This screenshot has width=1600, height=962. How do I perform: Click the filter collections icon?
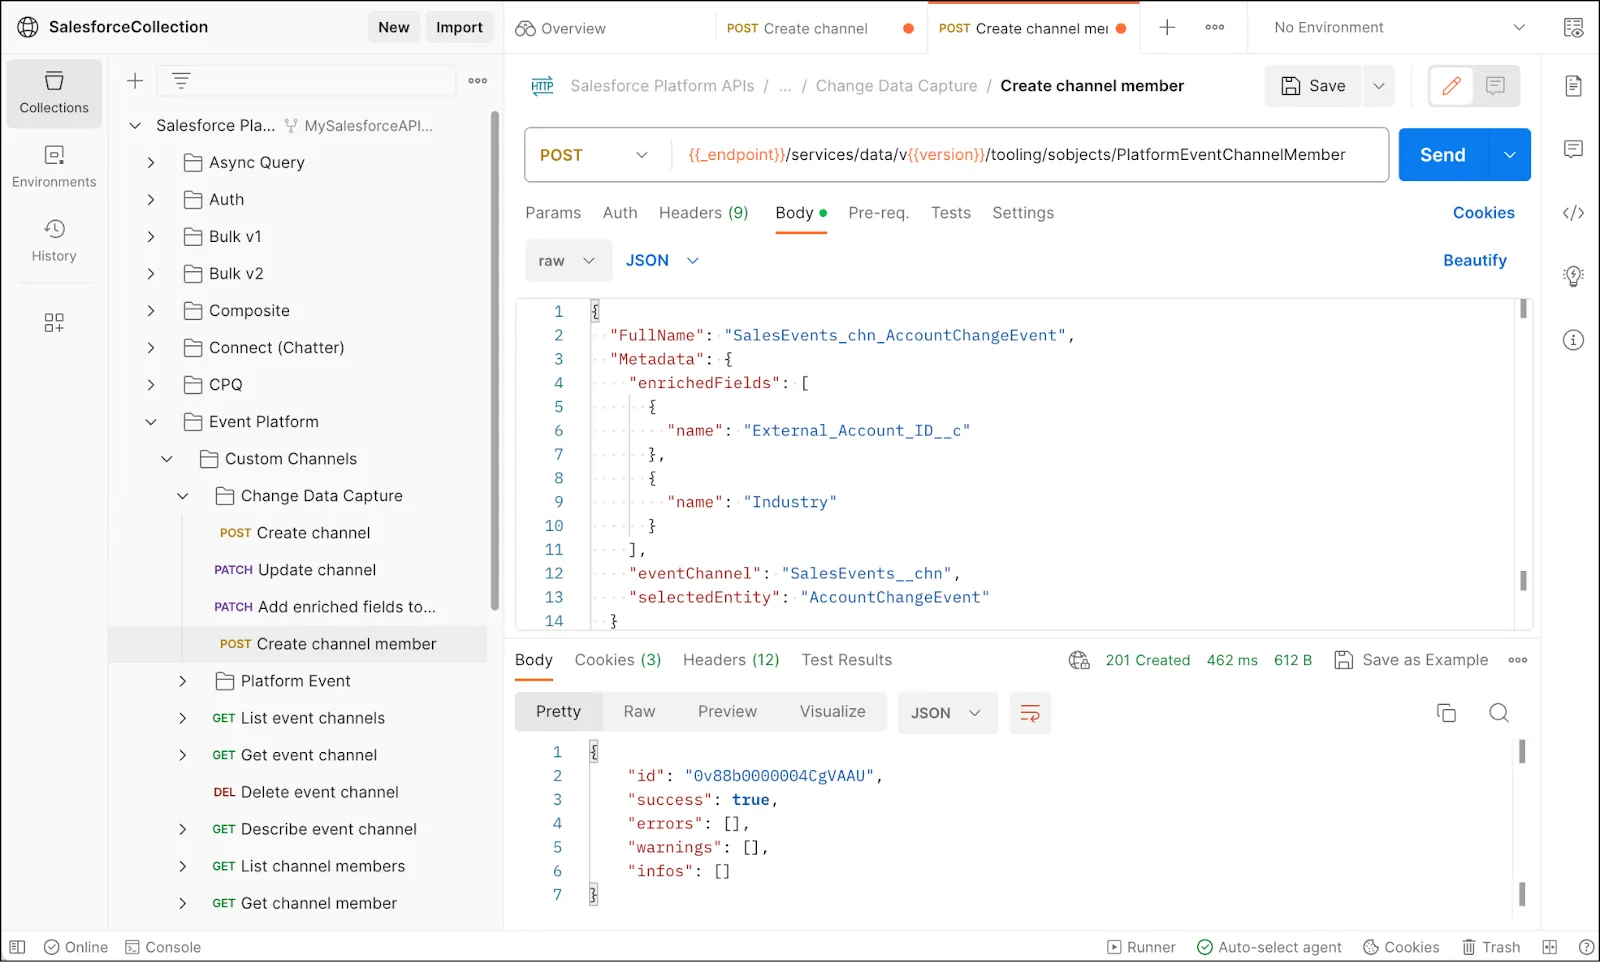coord(181,81)
